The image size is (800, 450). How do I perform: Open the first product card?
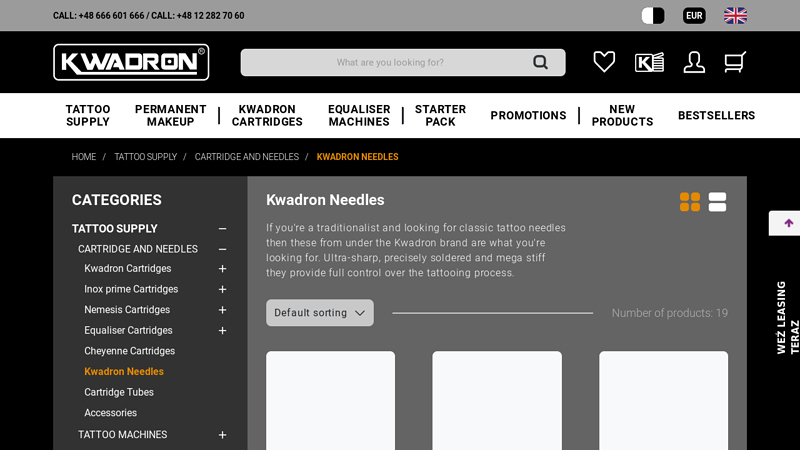[330, 401]
